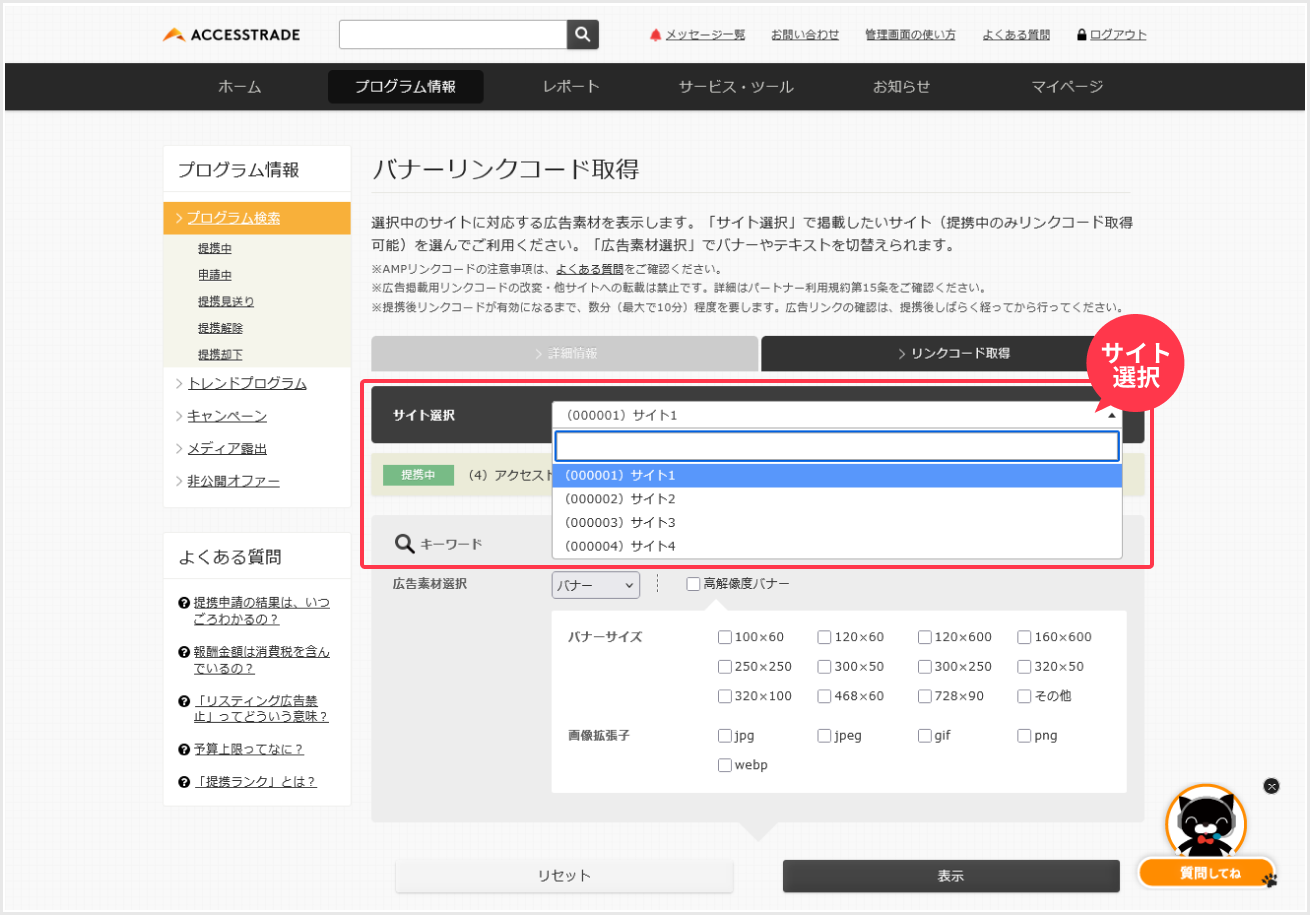The width and height of the screenshot is (1310, 915).
Task: Select (000004) サイト4 option
Action: (837, 546)
